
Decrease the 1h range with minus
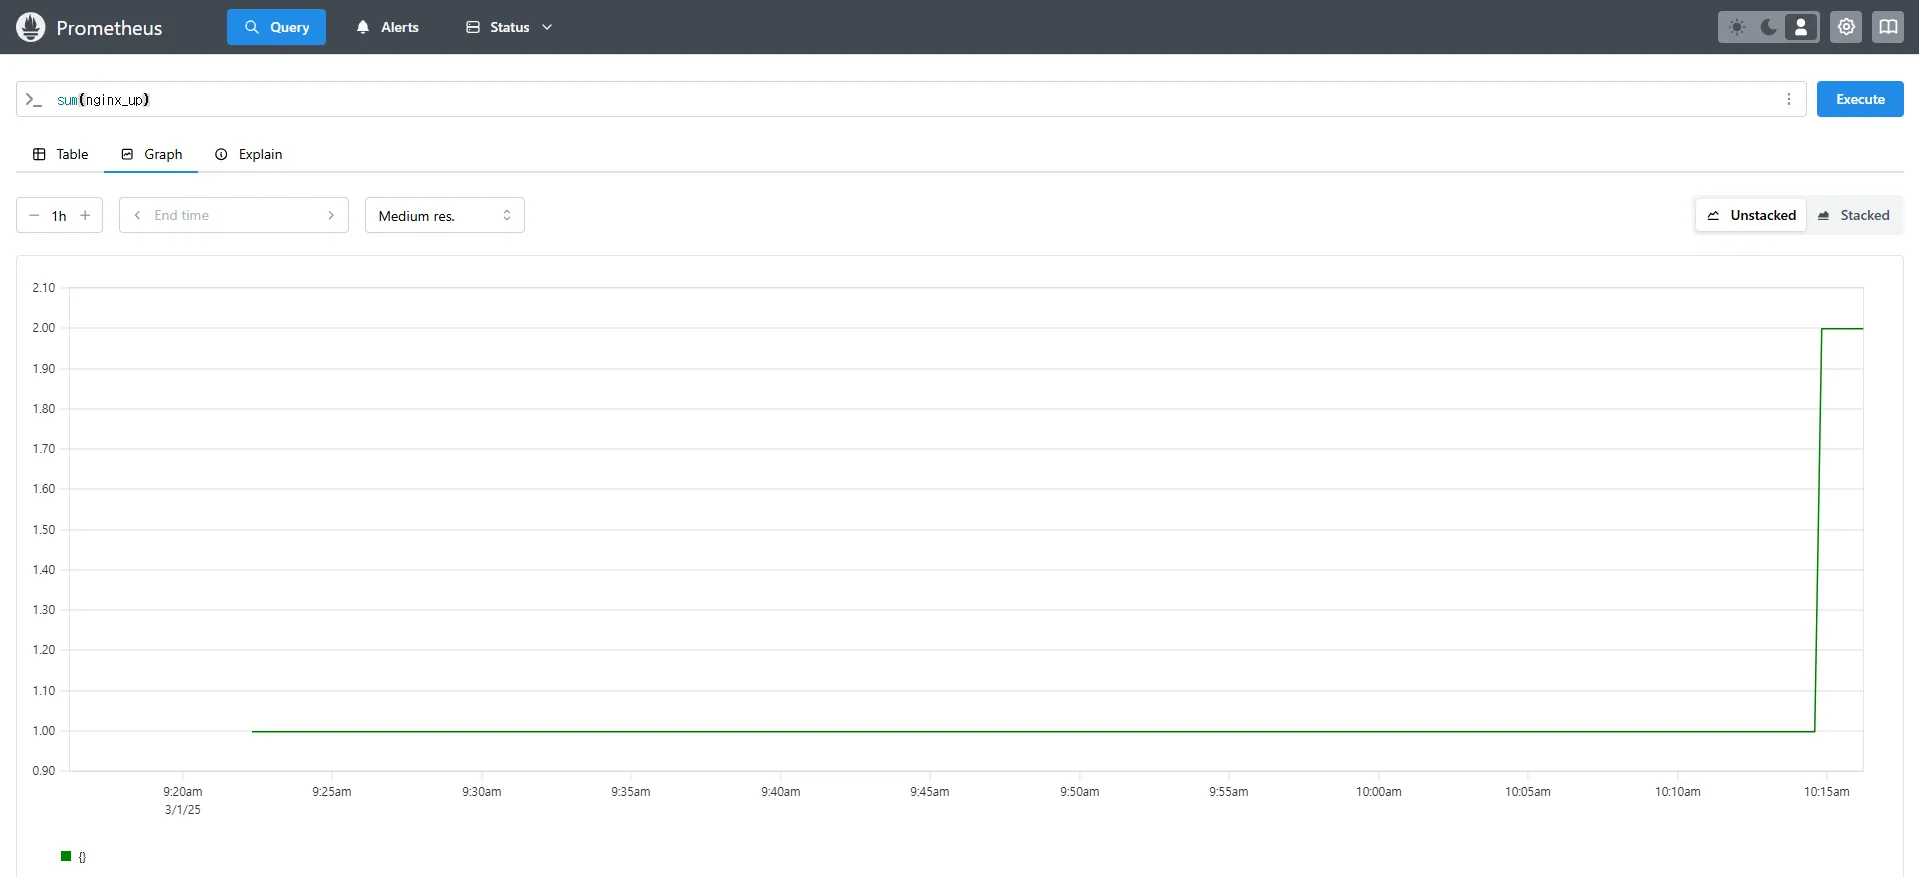(x=34, y=215)
